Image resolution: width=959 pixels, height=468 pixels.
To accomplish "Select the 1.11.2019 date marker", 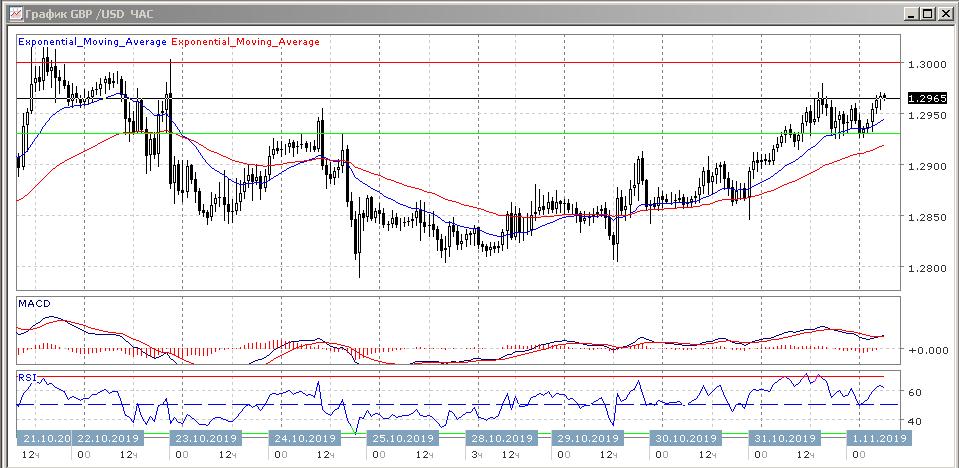I will (878, 438).
